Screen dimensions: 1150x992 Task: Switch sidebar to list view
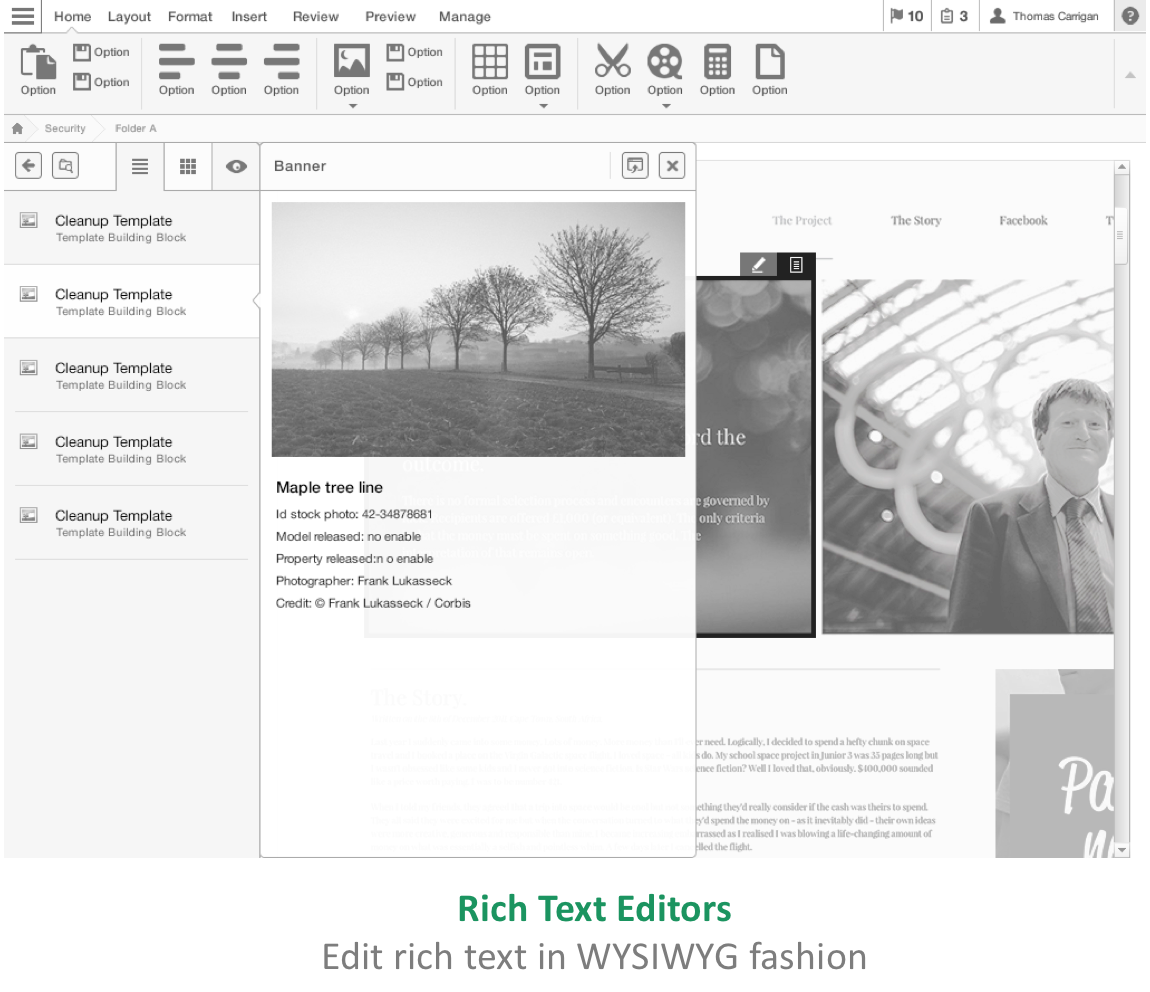point(139,166)
